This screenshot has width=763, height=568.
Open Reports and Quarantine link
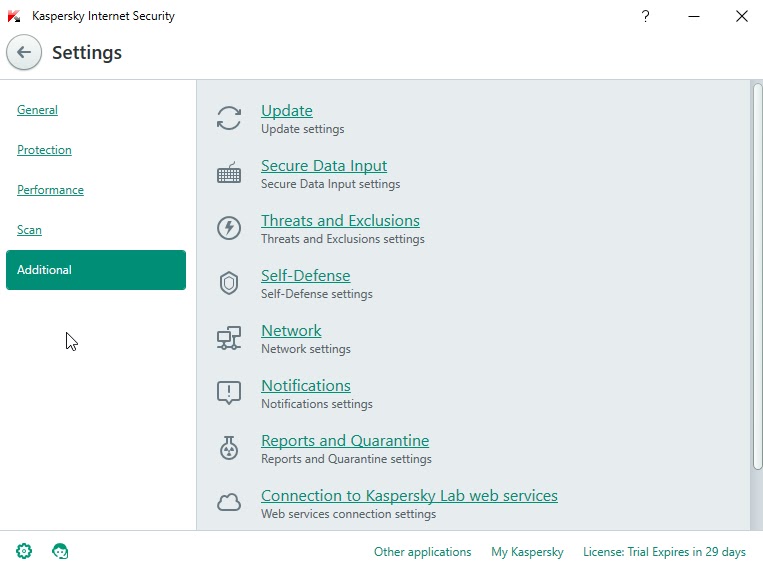coord(345,440)
